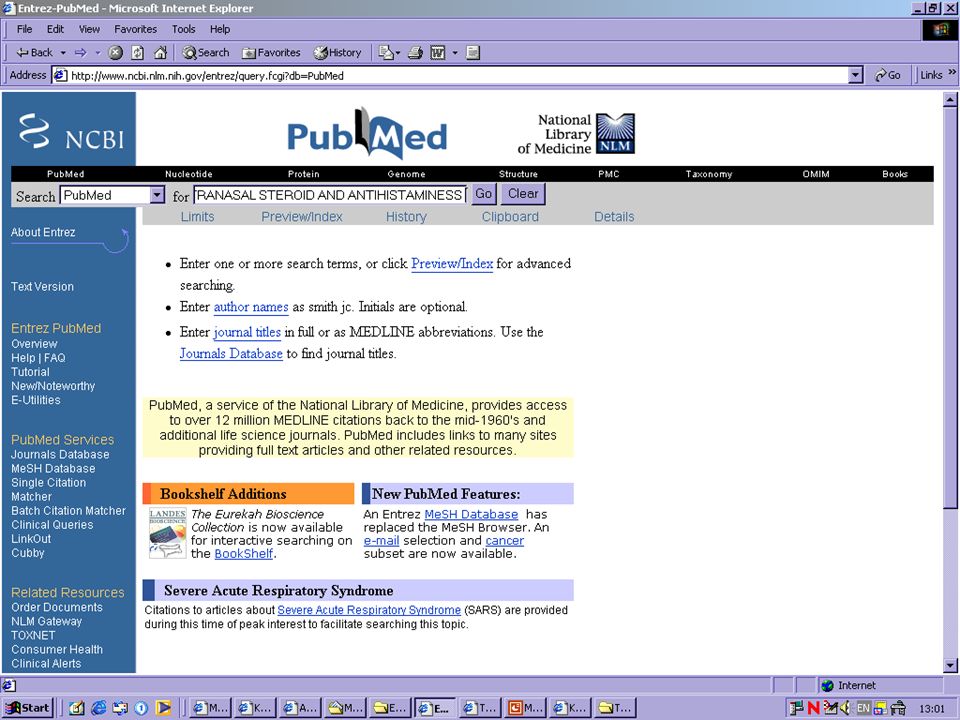Click the Show Desktop quick launch icon

[77, 708]
